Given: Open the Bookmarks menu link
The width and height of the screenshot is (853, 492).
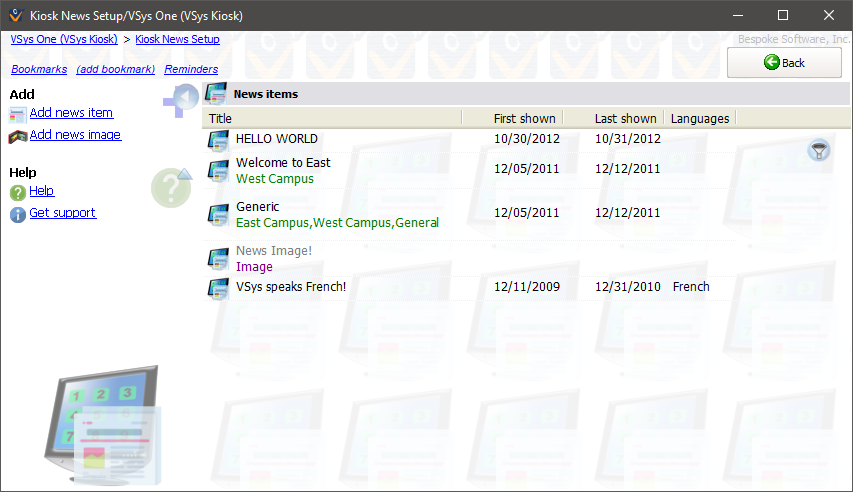Looking at the screenshot, I should pos(39,69).
